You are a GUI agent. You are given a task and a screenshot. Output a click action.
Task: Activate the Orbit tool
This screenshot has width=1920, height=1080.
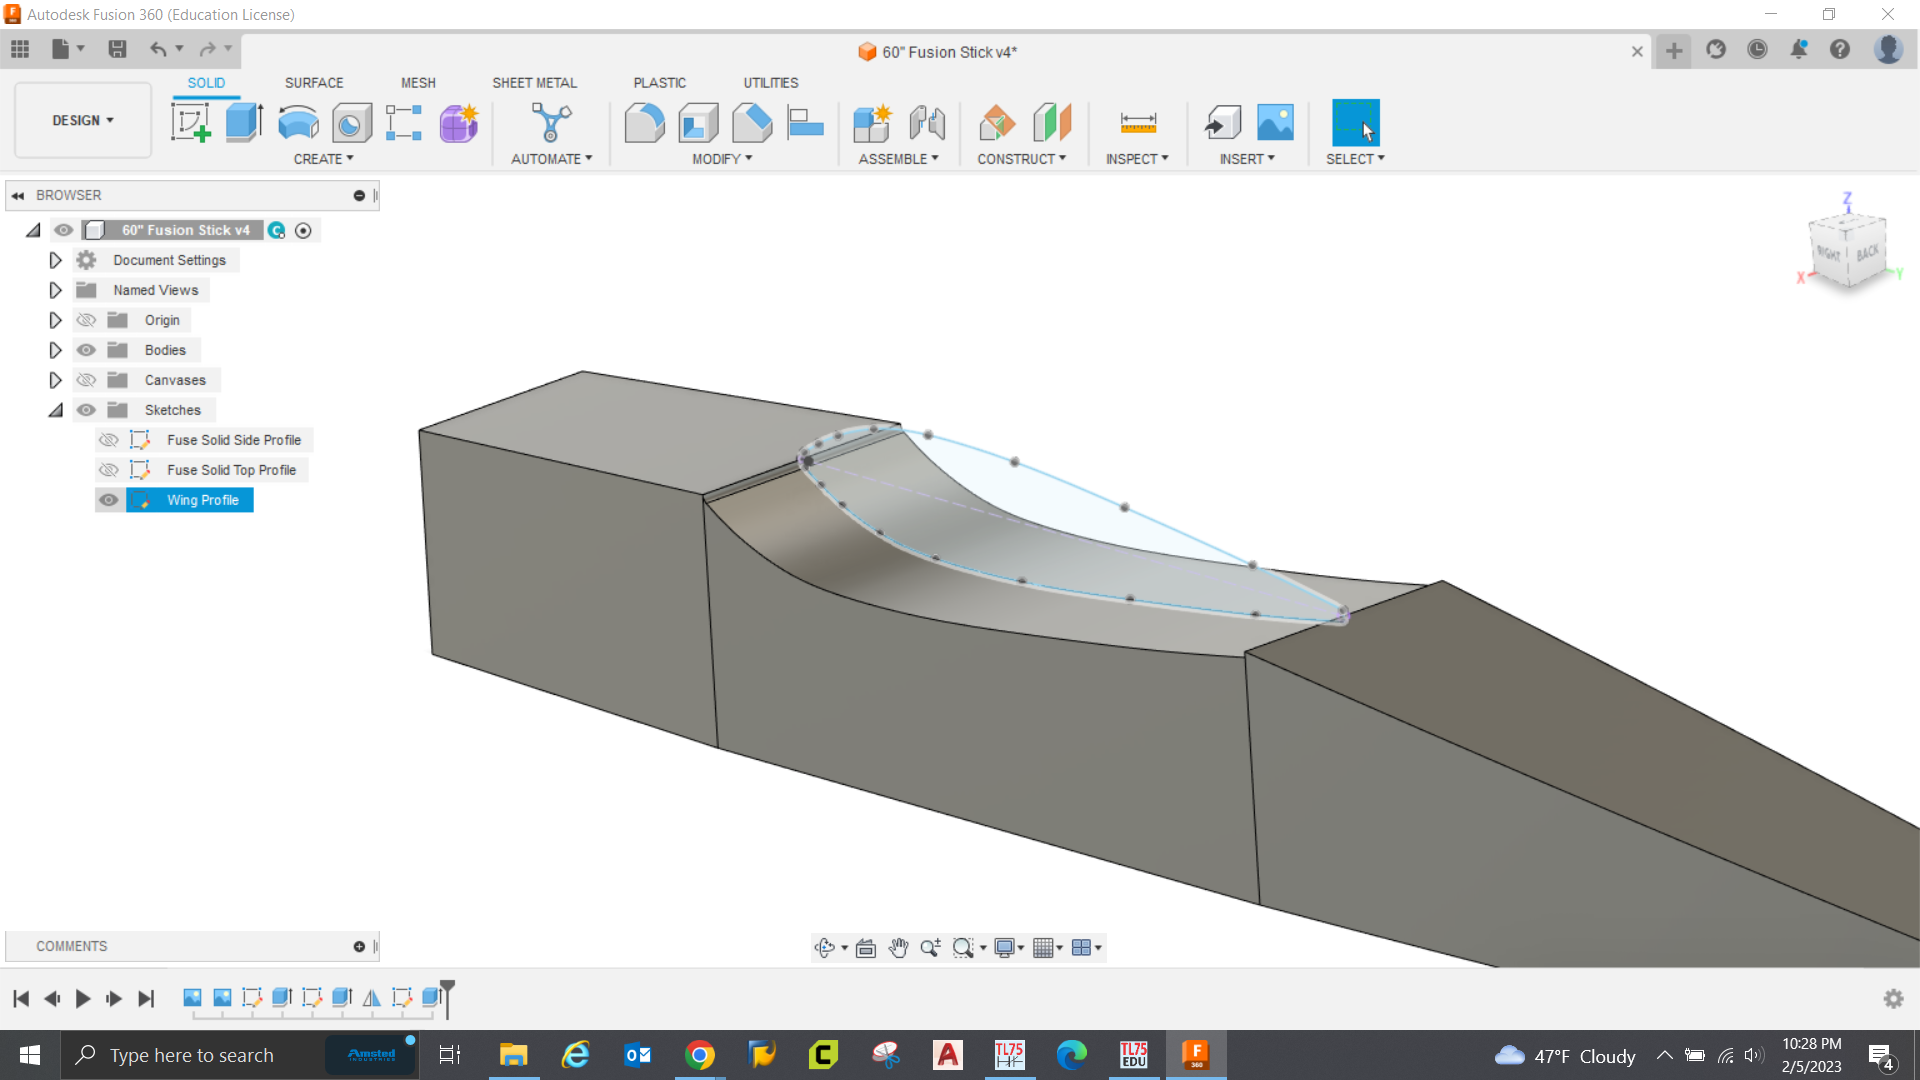824,947
